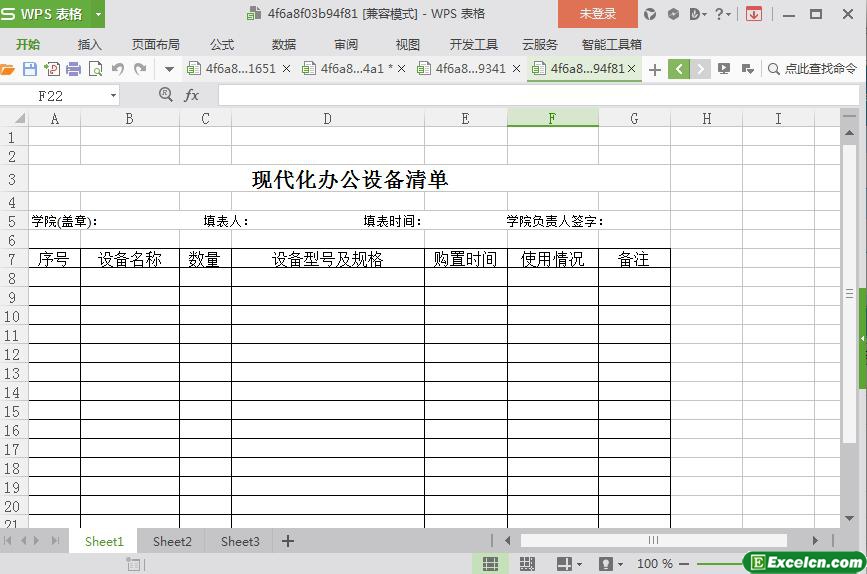
Task: Switch to 页面布局 tab
Action: tap(155, 44)
